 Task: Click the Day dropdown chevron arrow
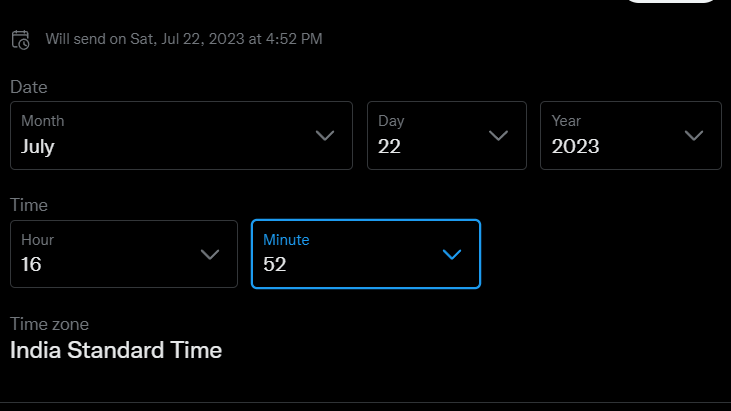498,136
